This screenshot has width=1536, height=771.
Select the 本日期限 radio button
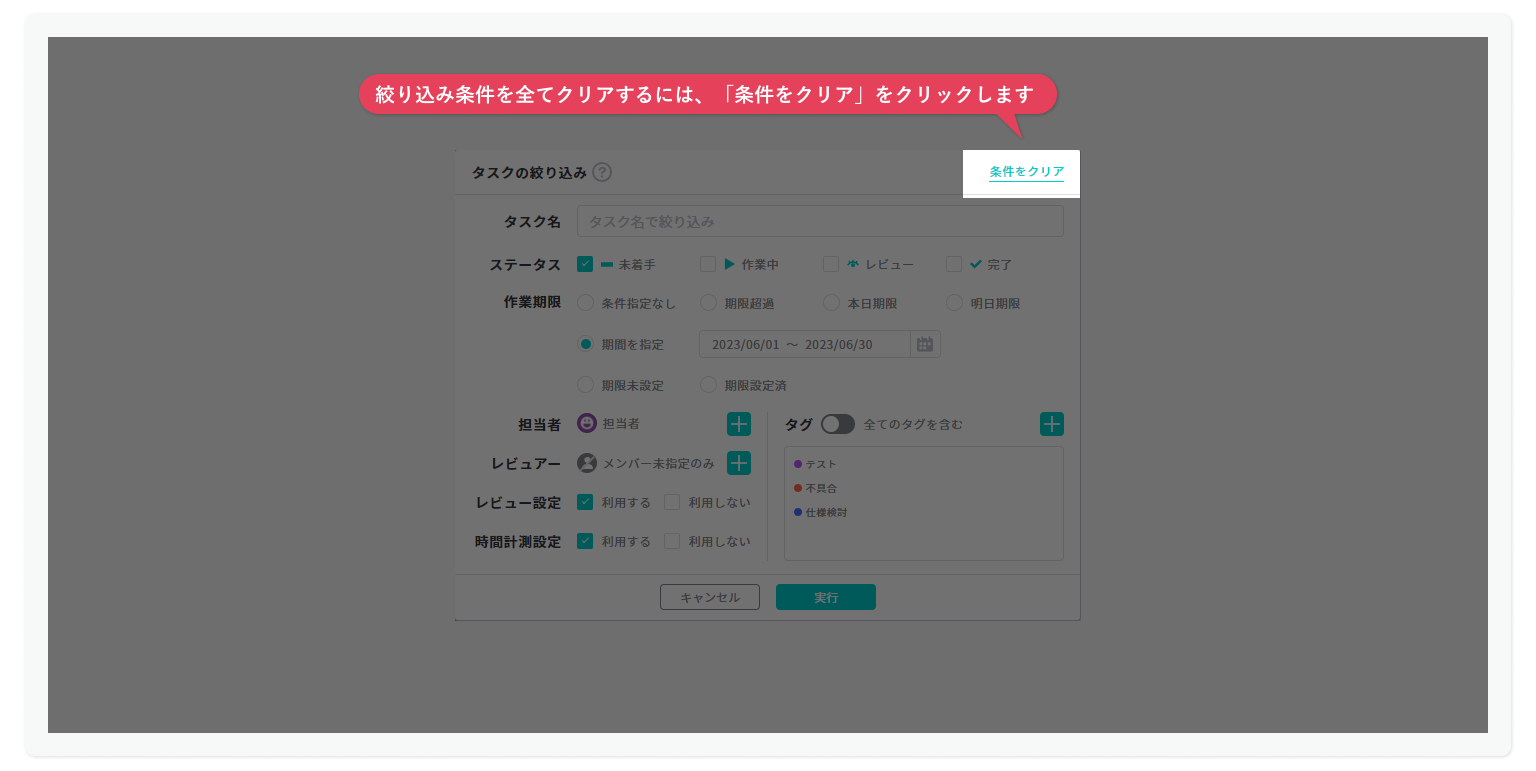(831, 303)
